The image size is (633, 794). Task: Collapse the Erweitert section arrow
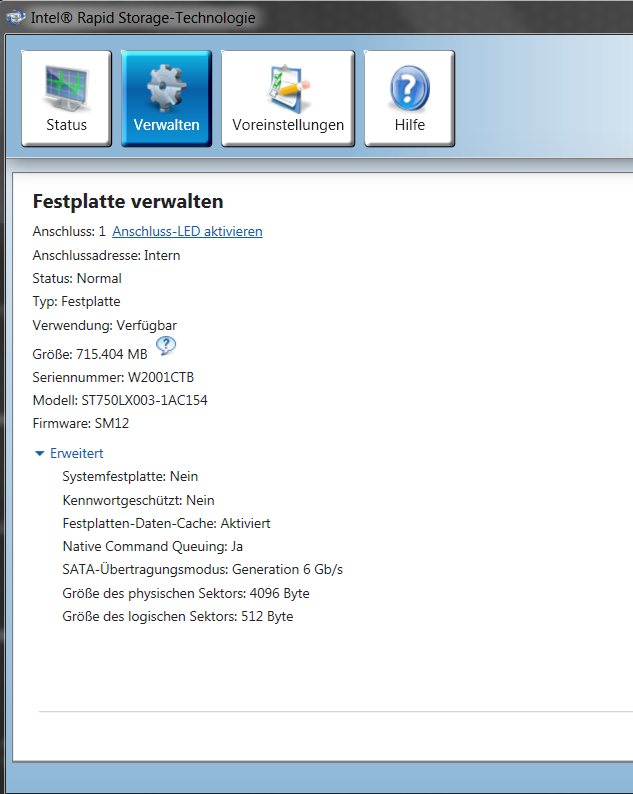pyautogui.click(x=39, y=453)
